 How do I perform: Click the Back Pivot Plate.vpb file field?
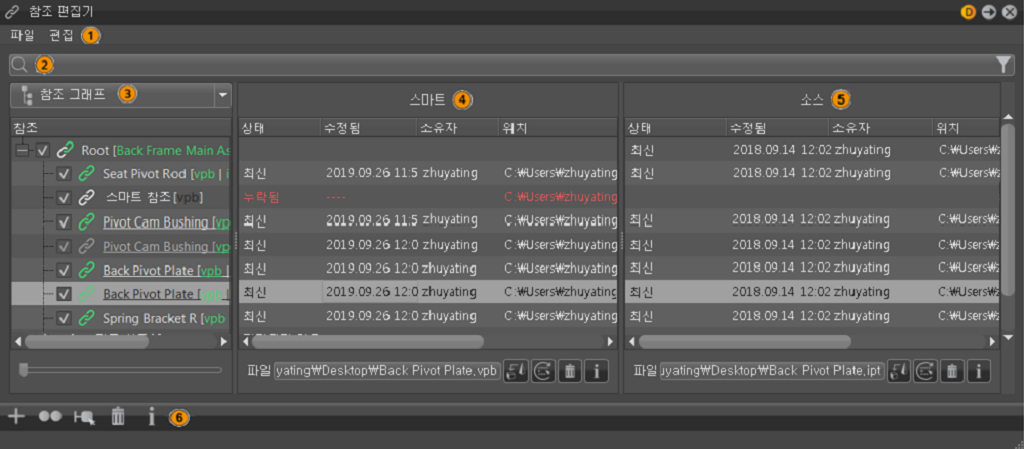pos(387,371)
